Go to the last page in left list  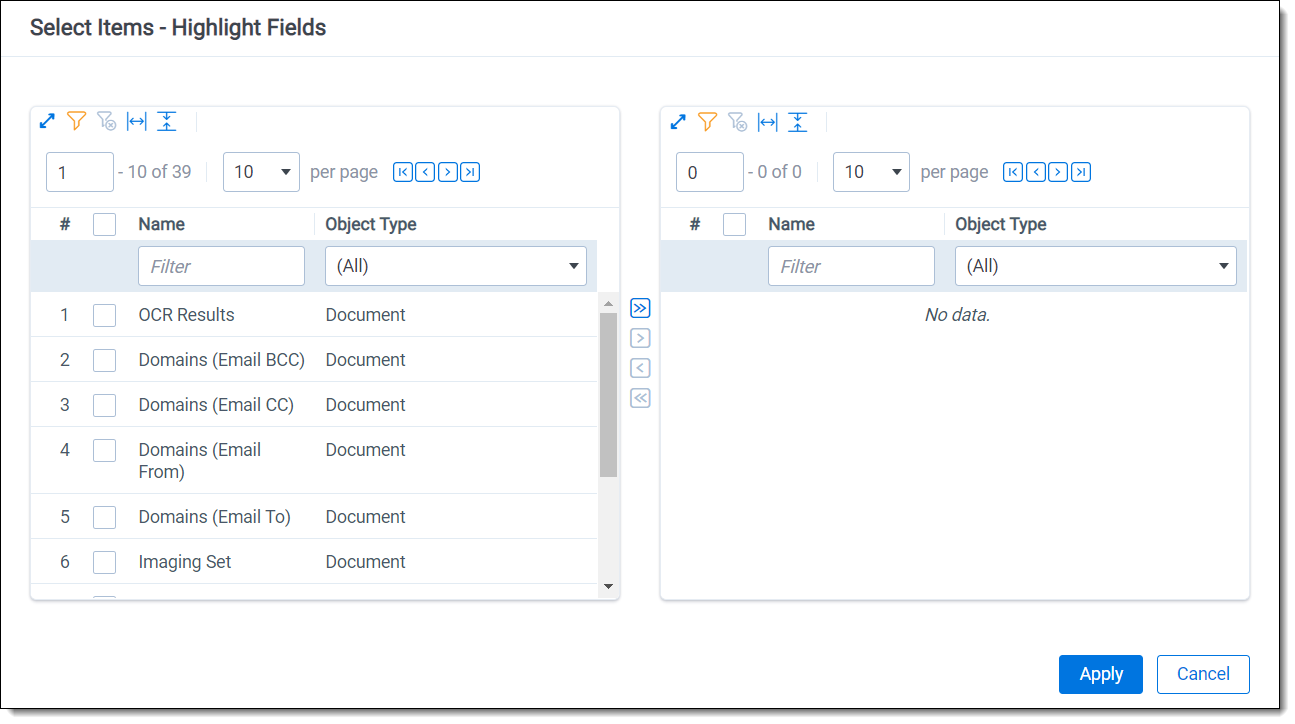[x=470, y=172]
